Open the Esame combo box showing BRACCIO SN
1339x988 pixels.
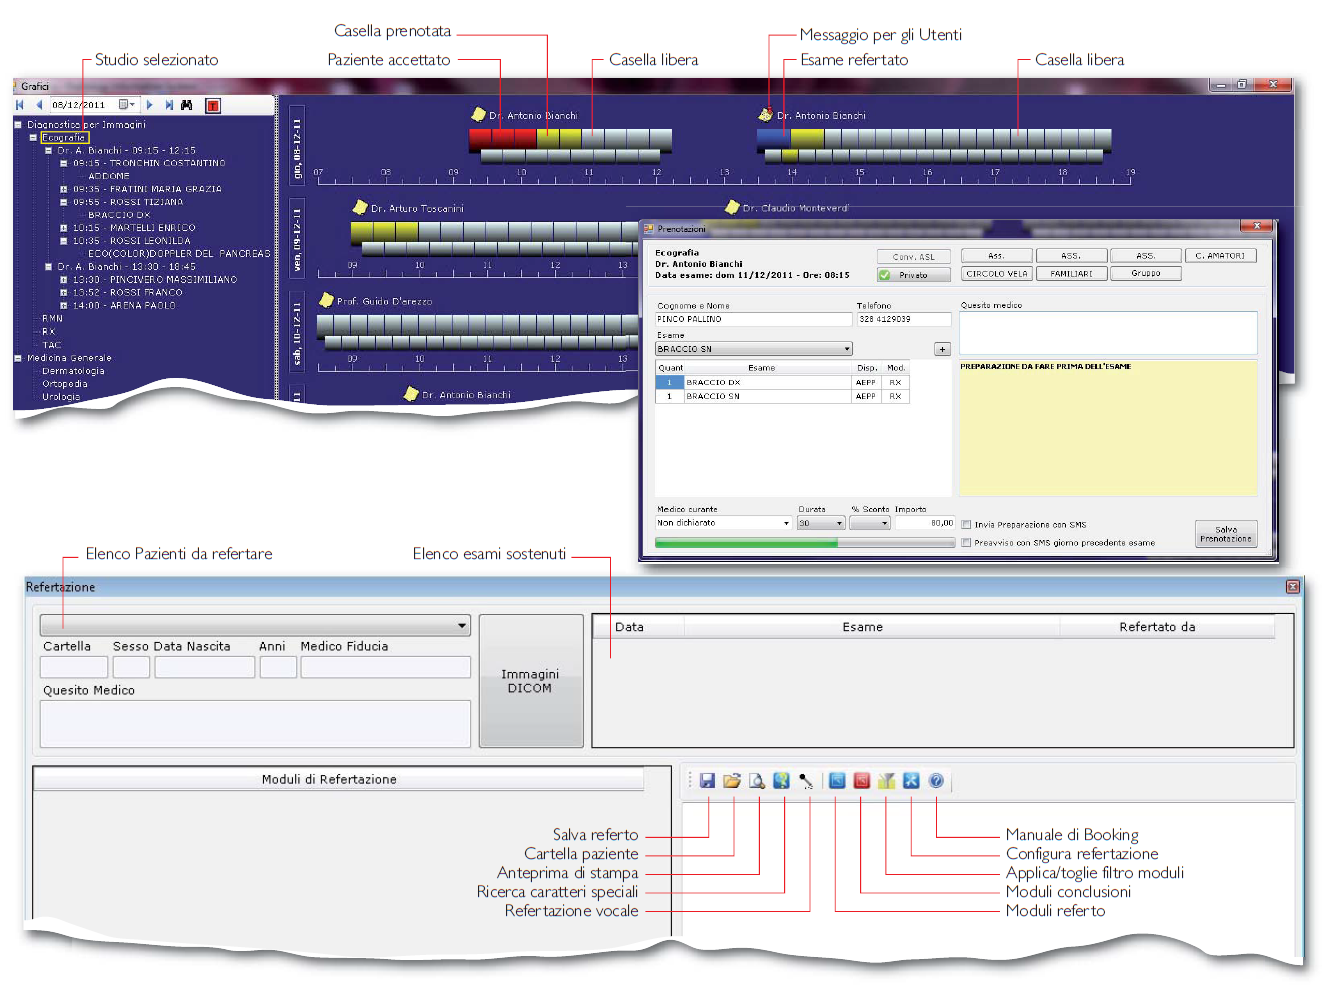coord(753,349)
